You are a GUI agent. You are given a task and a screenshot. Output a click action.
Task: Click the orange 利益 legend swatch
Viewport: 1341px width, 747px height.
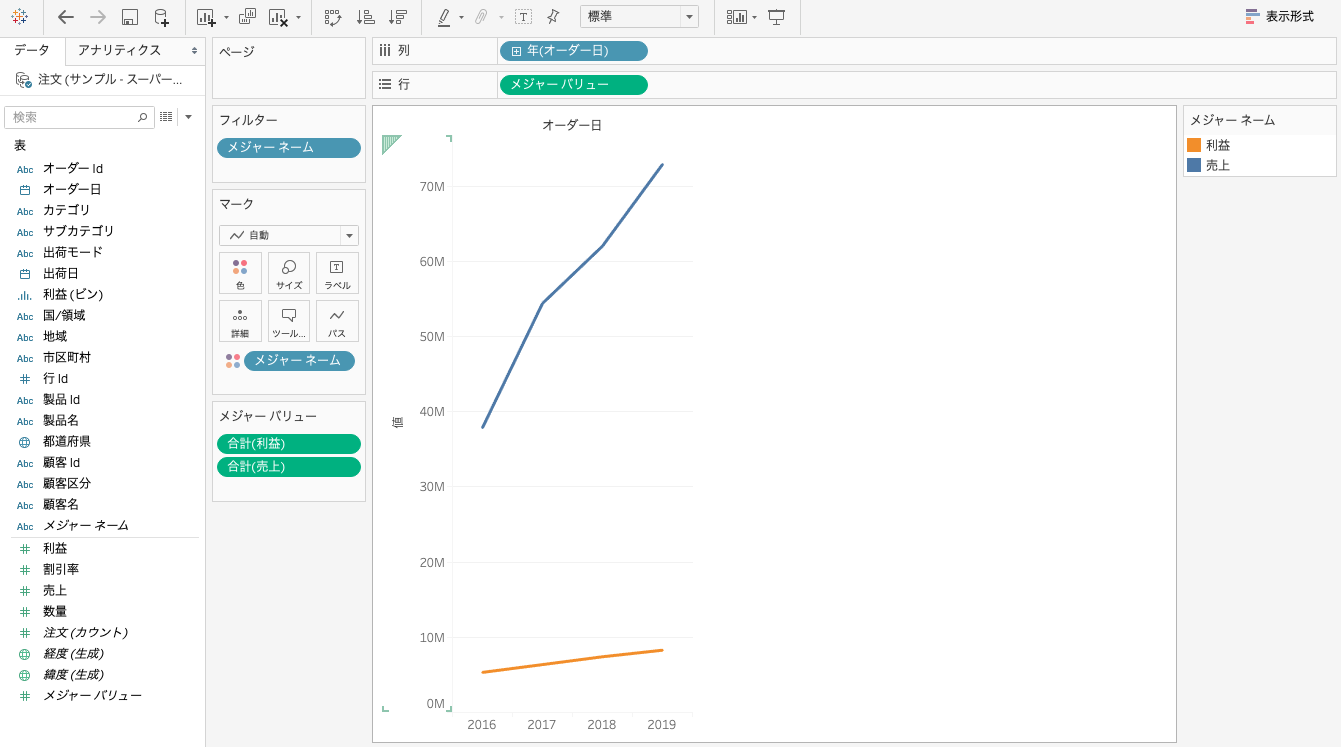(x=1194, y=145)
